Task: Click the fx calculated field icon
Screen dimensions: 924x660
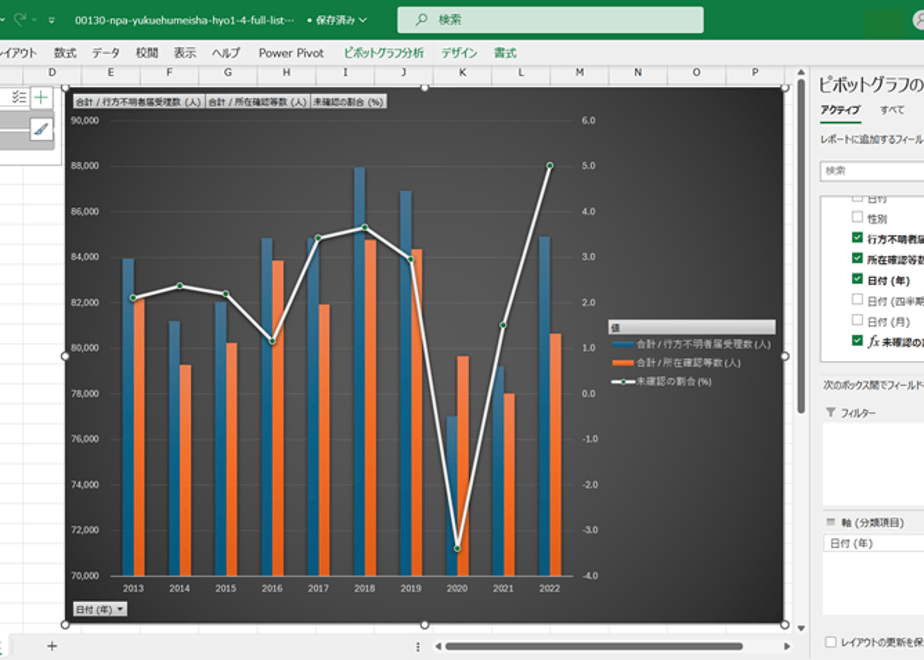Action: [x=873, y=341]
